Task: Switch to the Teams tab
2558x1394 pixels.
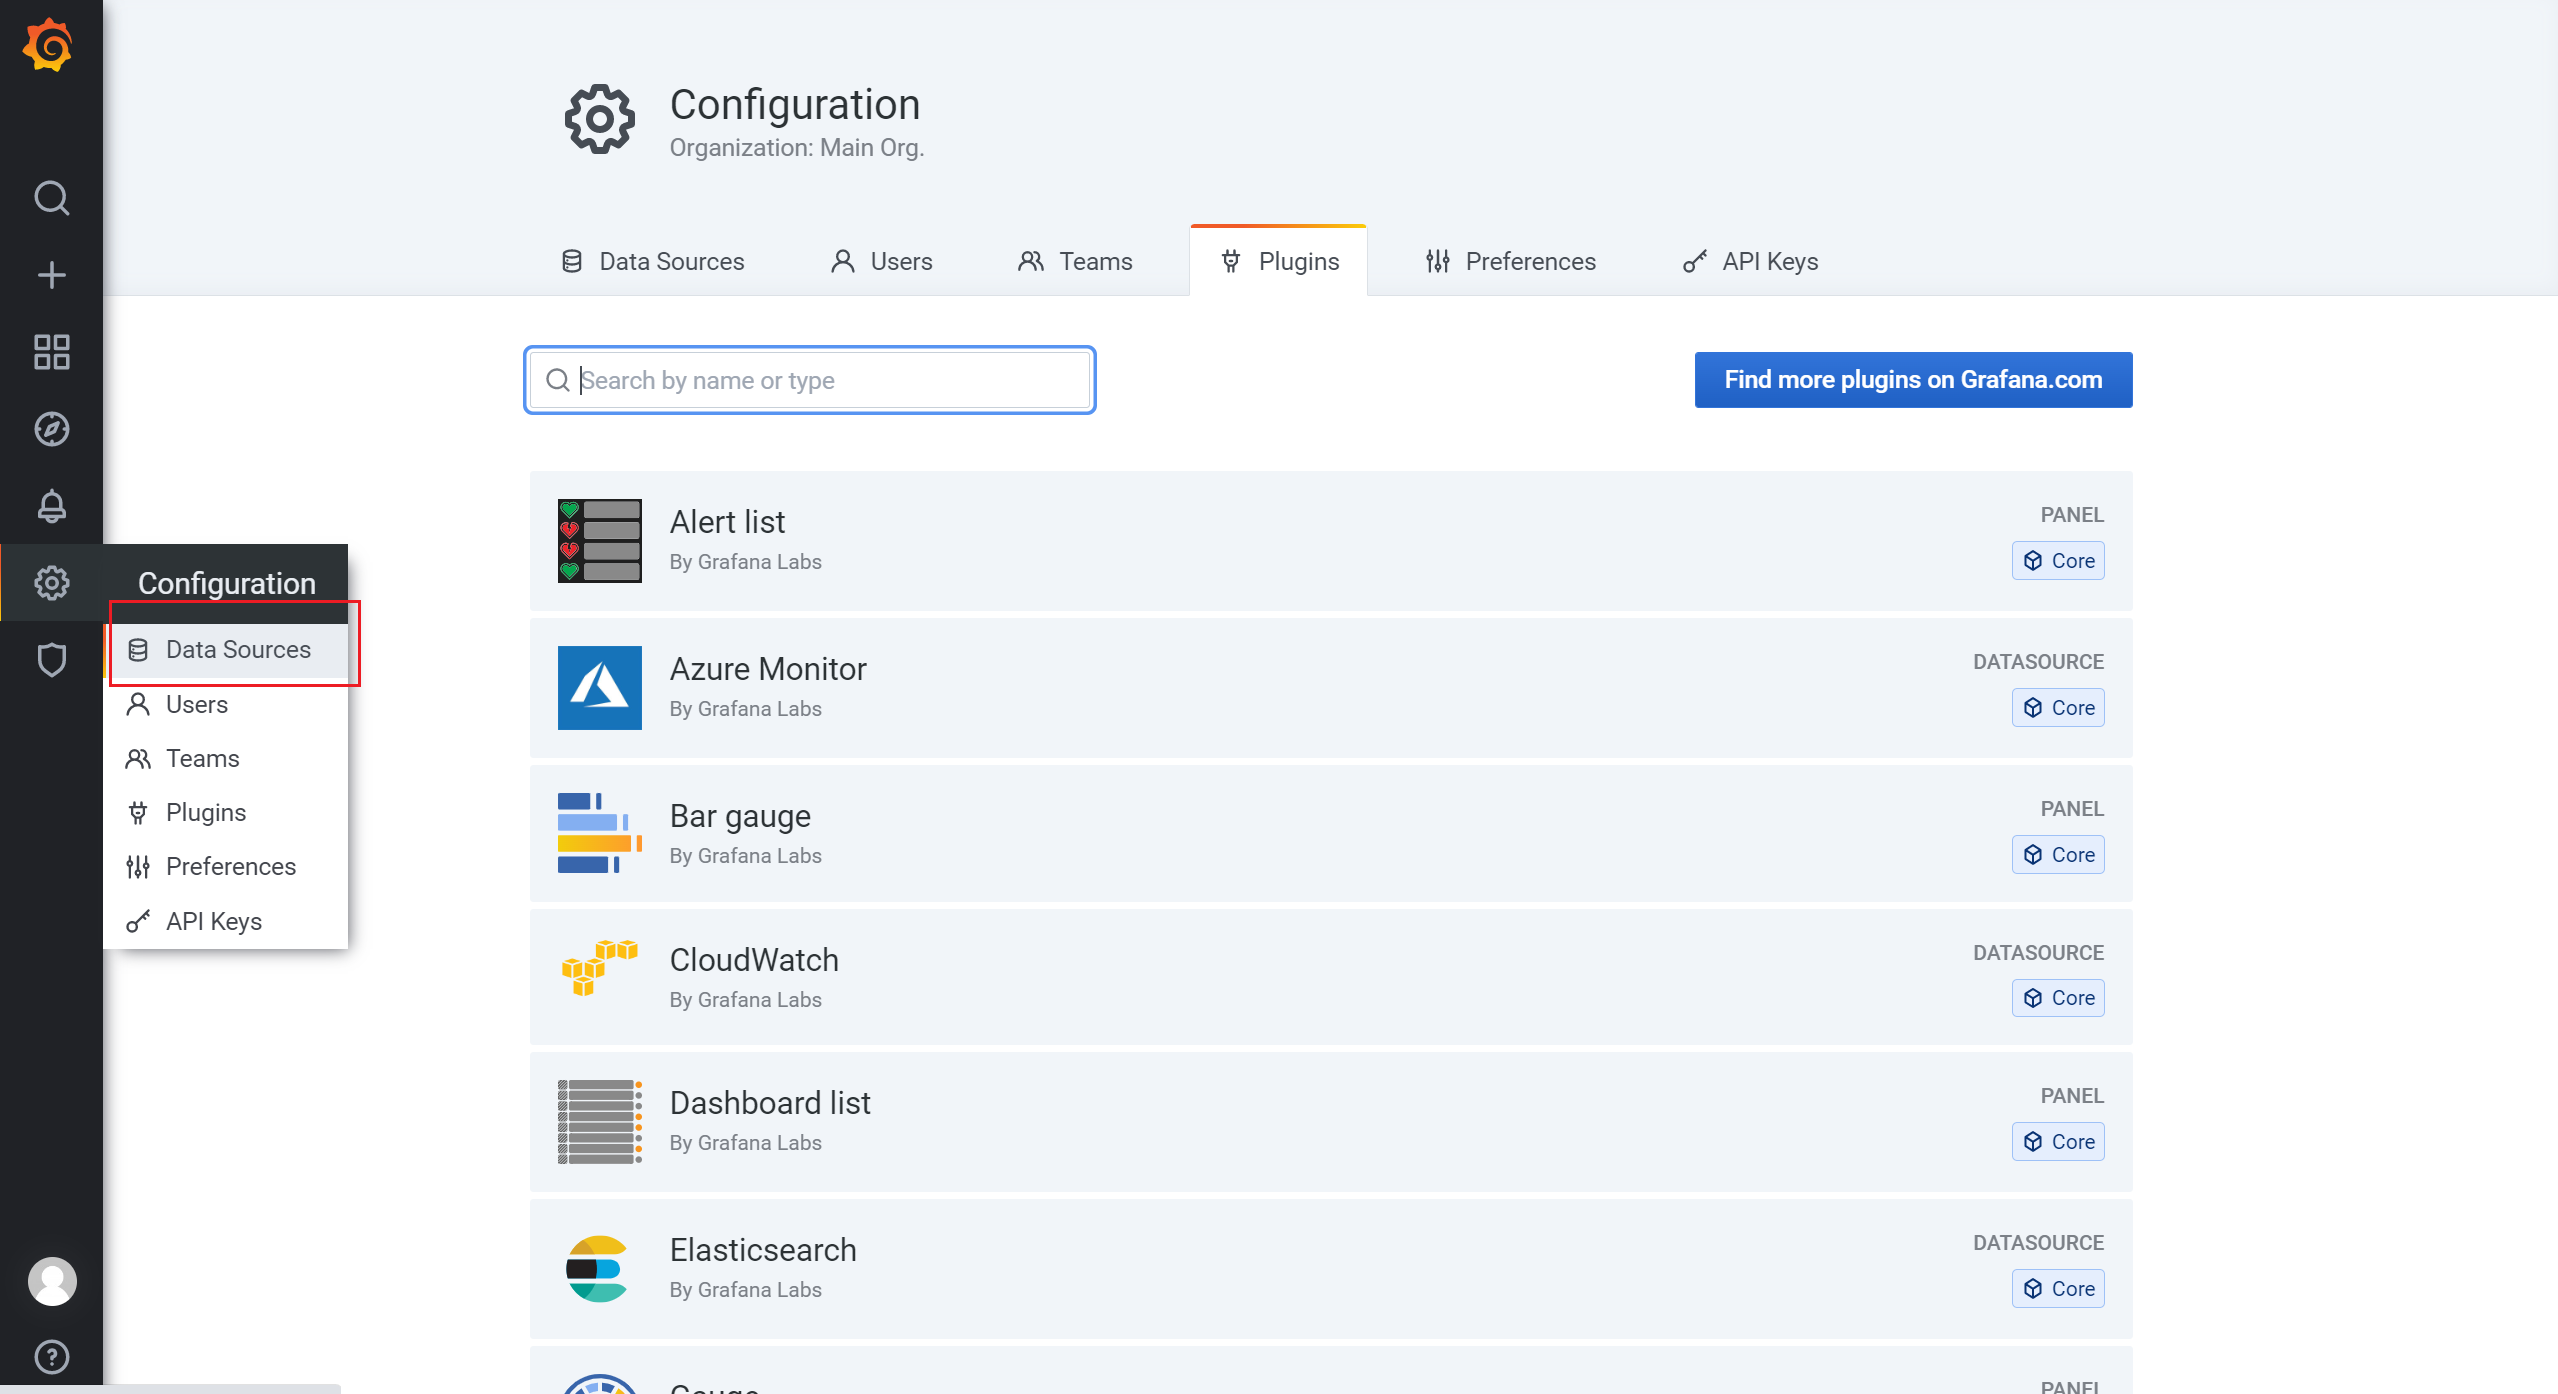Action: tap(1076, 261)
